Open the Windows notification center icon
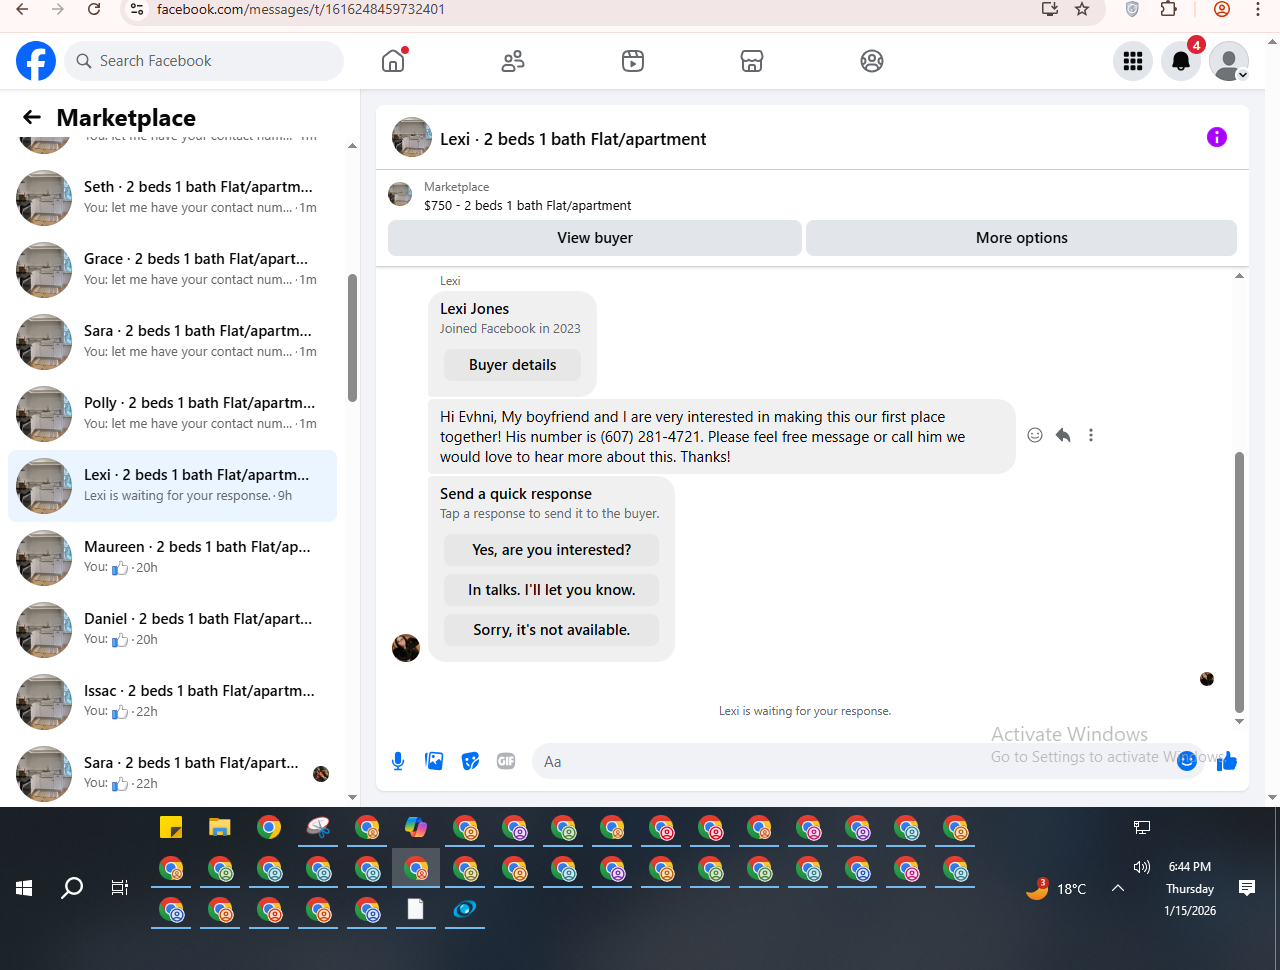1280x970 pixels. tap(1247, 888)
